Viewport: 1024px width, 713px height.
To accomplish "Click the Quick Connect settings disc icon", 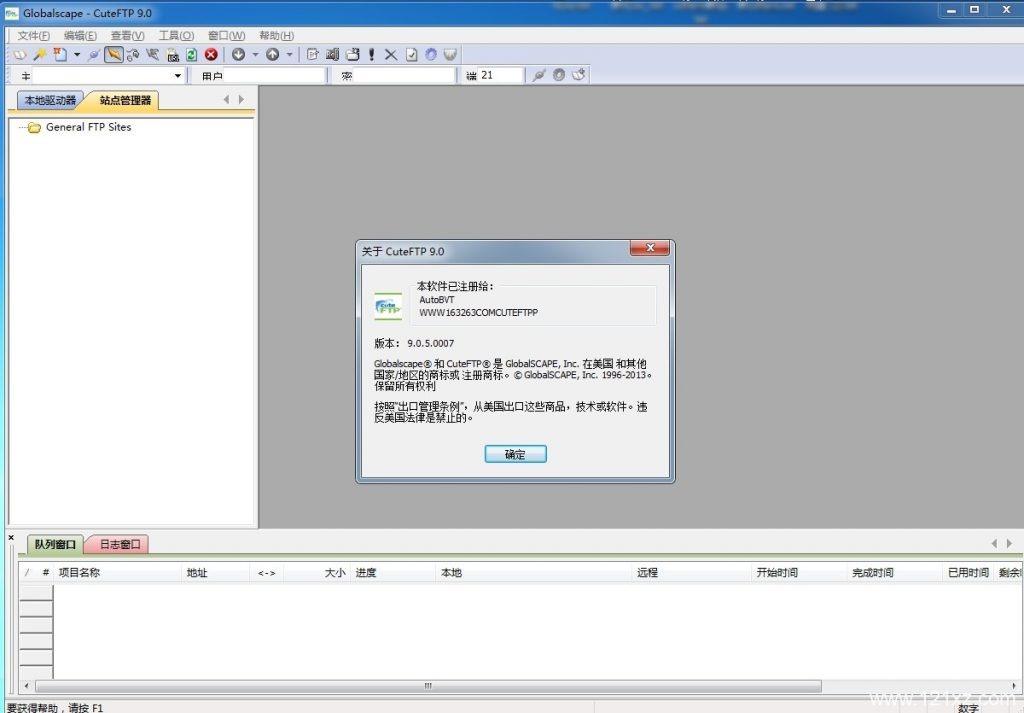I will click(x=559, y=75).
